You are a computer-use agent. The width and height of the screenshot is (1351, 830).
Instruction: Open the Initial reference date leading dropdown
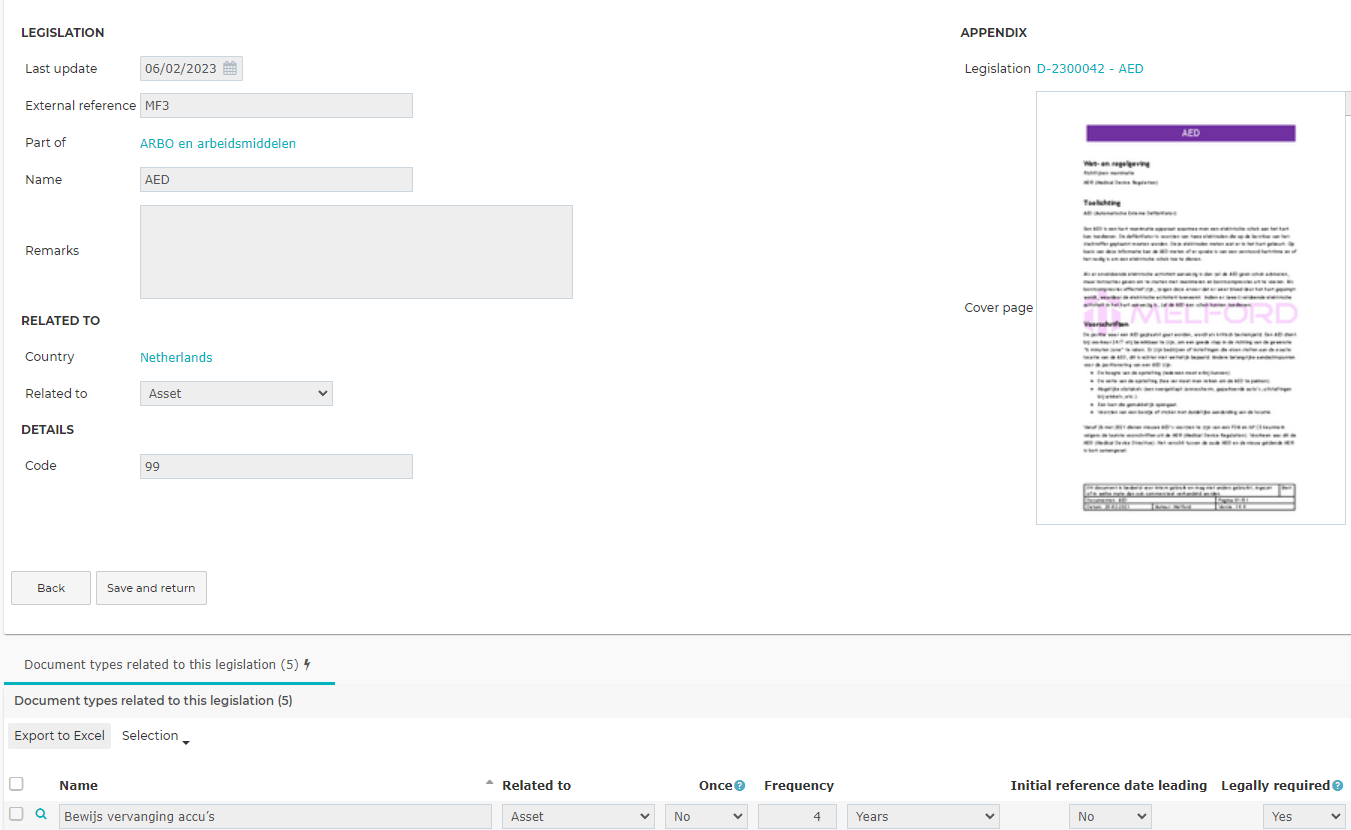point(1111,817)
